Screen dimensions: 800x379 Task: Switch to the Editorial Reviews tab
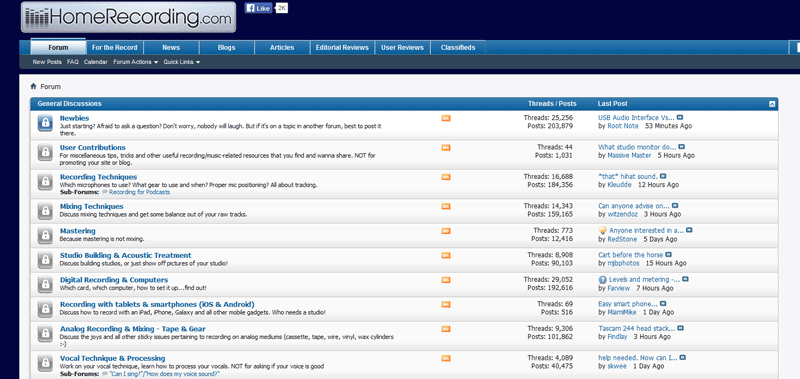(x=342, y=47)
